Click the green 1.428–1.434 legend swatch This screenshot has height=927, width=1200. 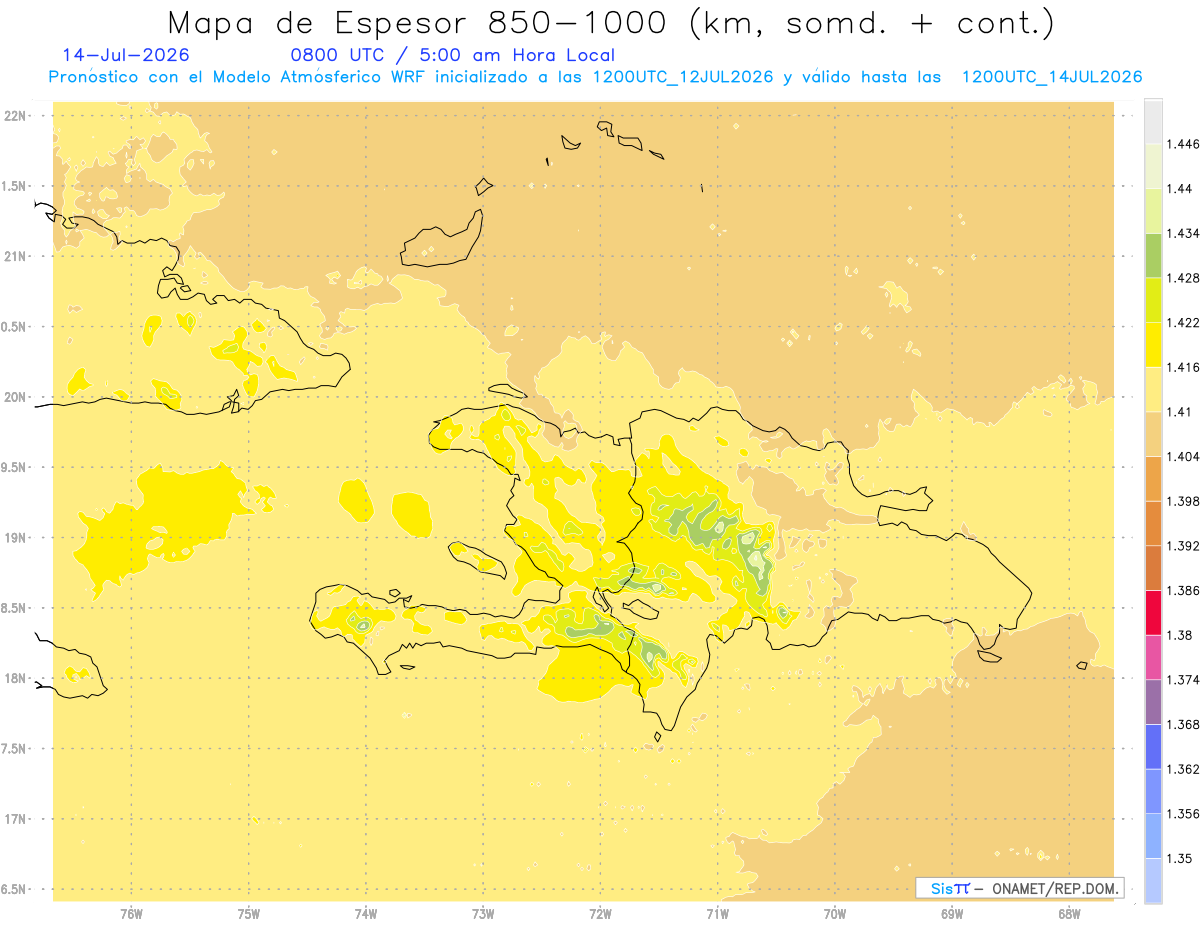pyautogui.click(x=1153, y=255)
